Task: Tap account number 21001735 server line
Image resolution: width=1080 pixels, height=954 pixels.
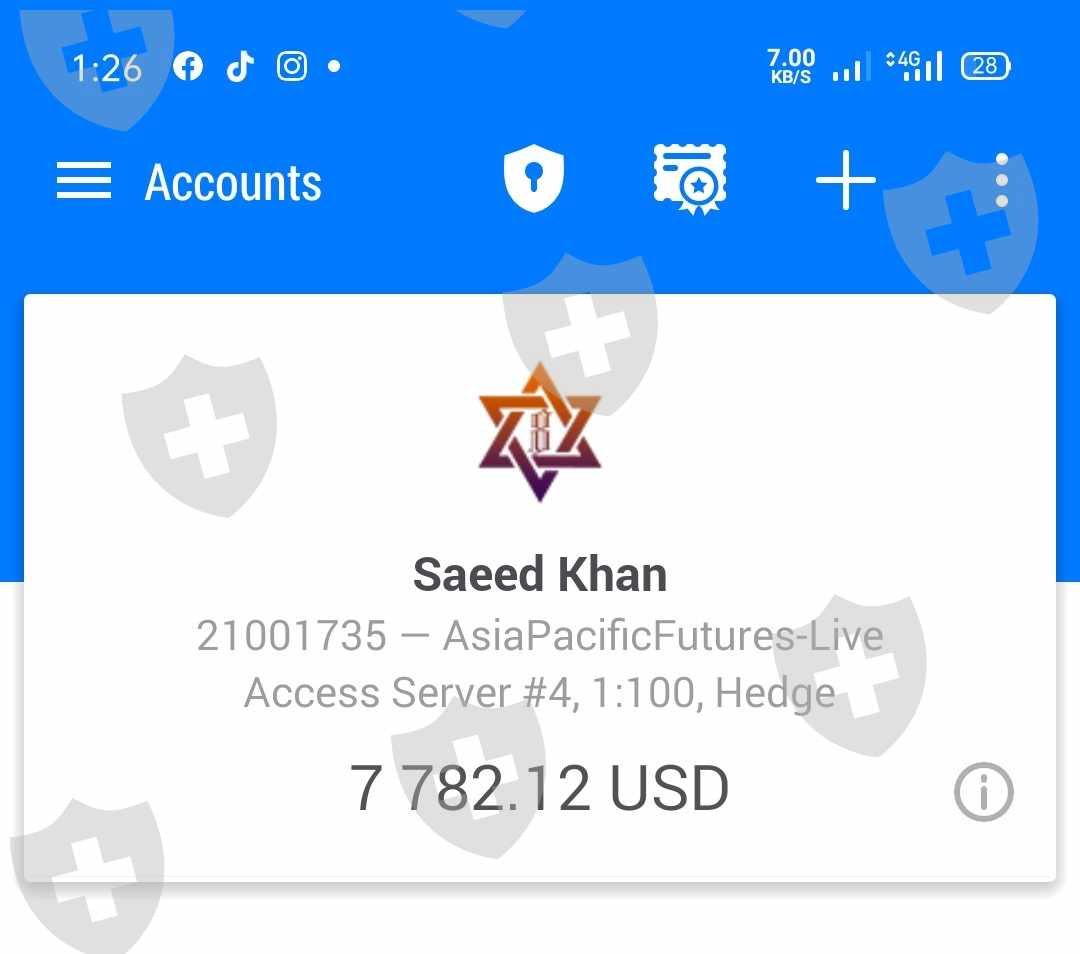Action: [x=540, y=635]
